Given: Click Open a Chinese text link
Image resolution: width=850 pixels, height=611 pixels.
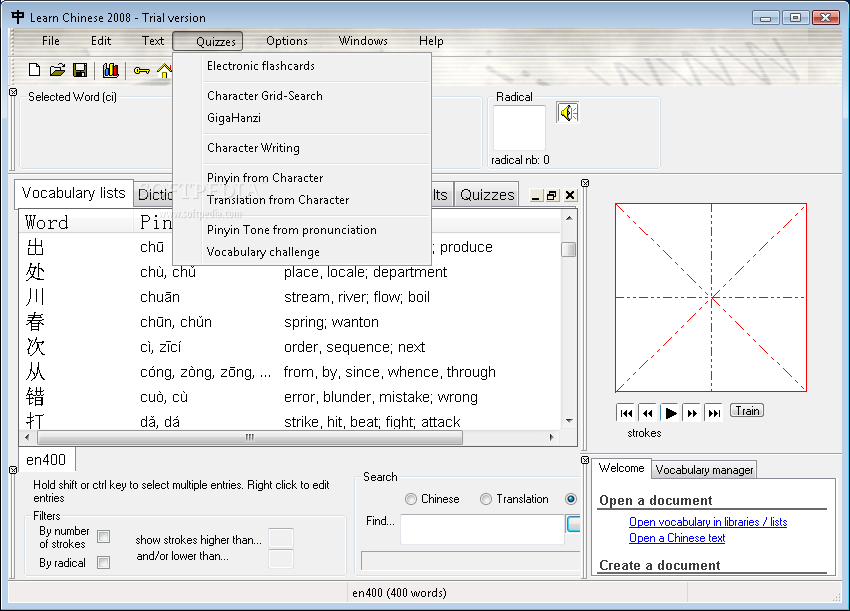Looking at the screenshot, I should point(677,538).
